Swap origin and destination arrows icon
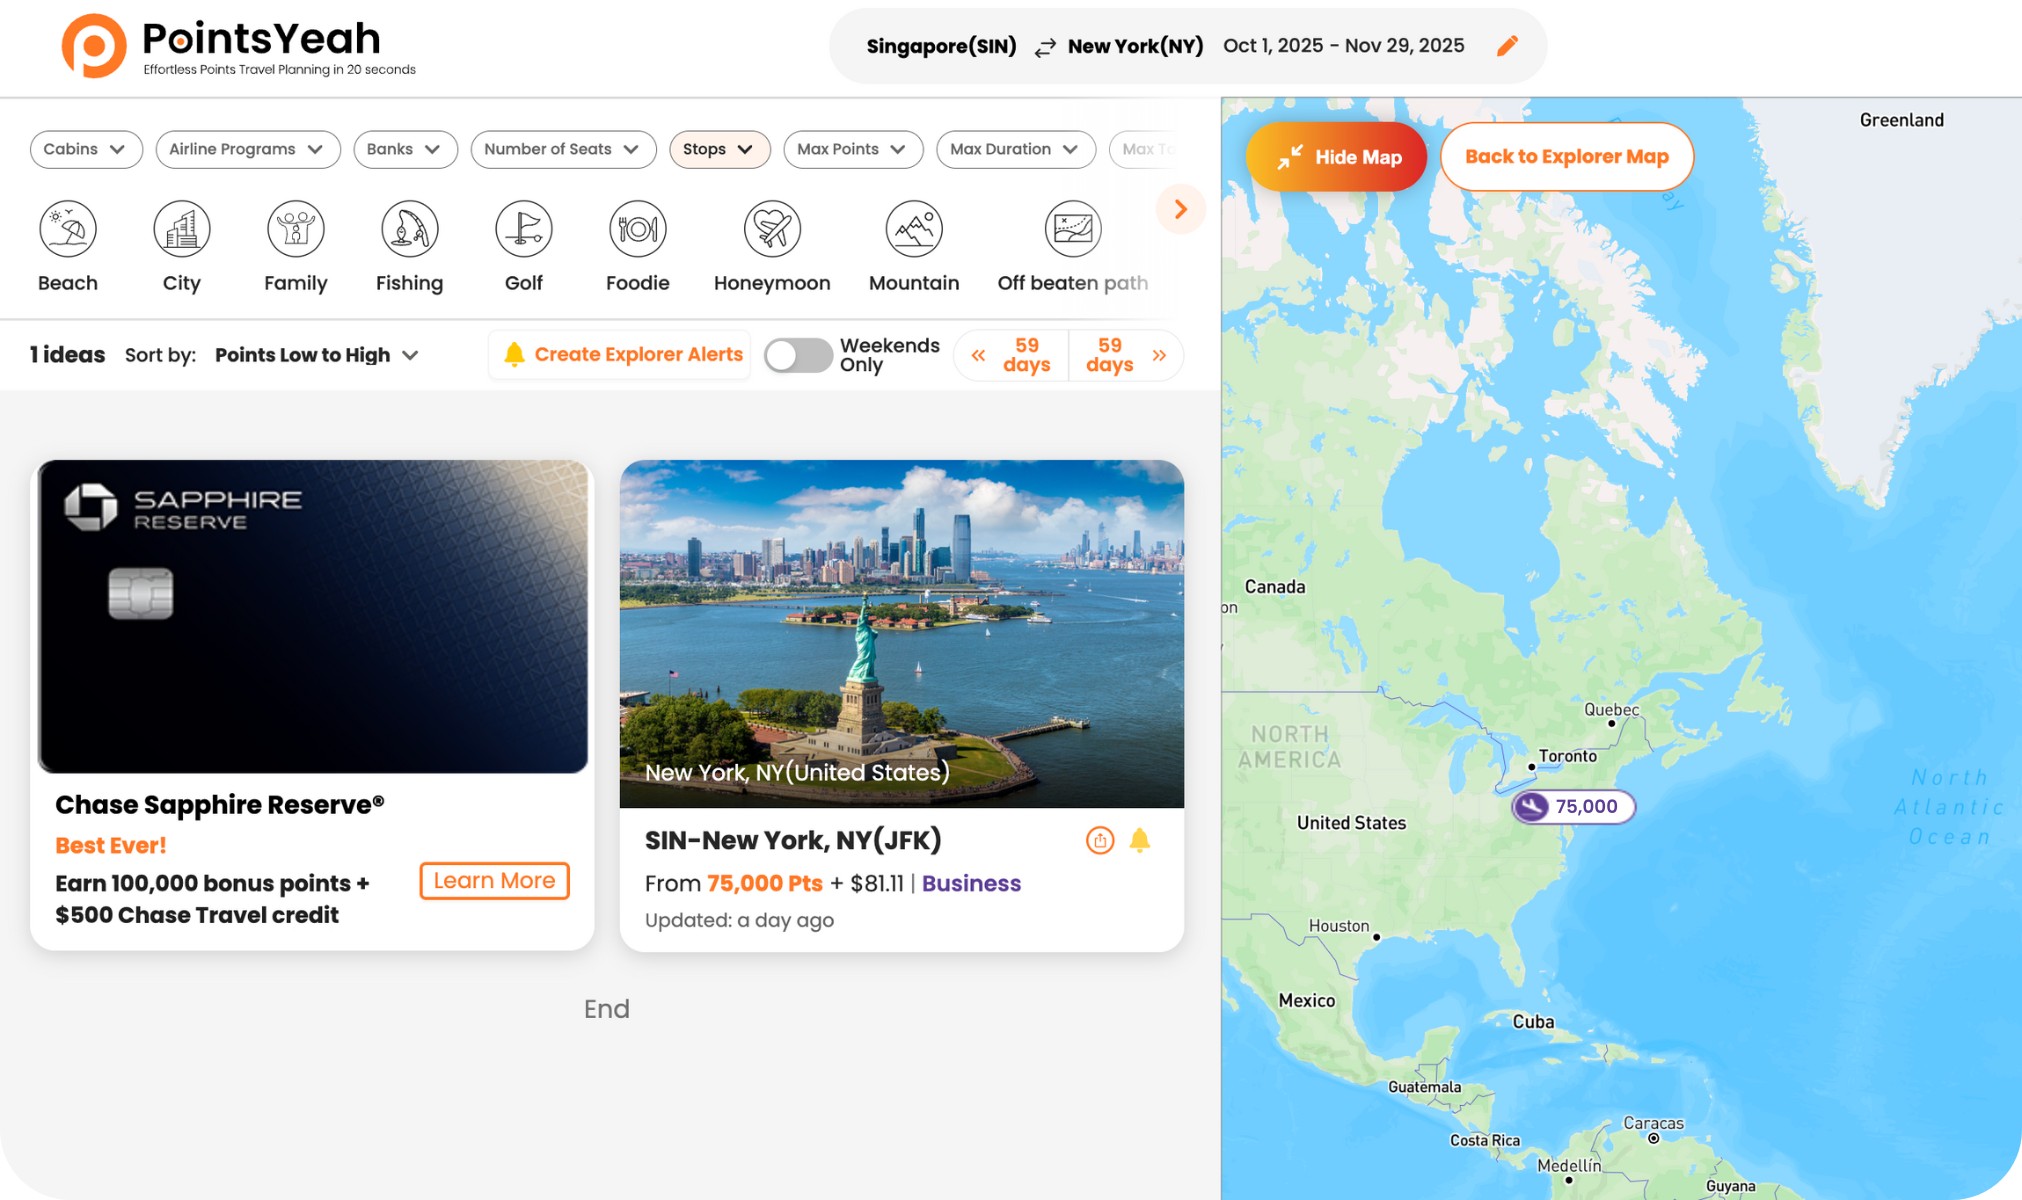This screenshot has width=2022, height=1200. (x=1044, y=47)
